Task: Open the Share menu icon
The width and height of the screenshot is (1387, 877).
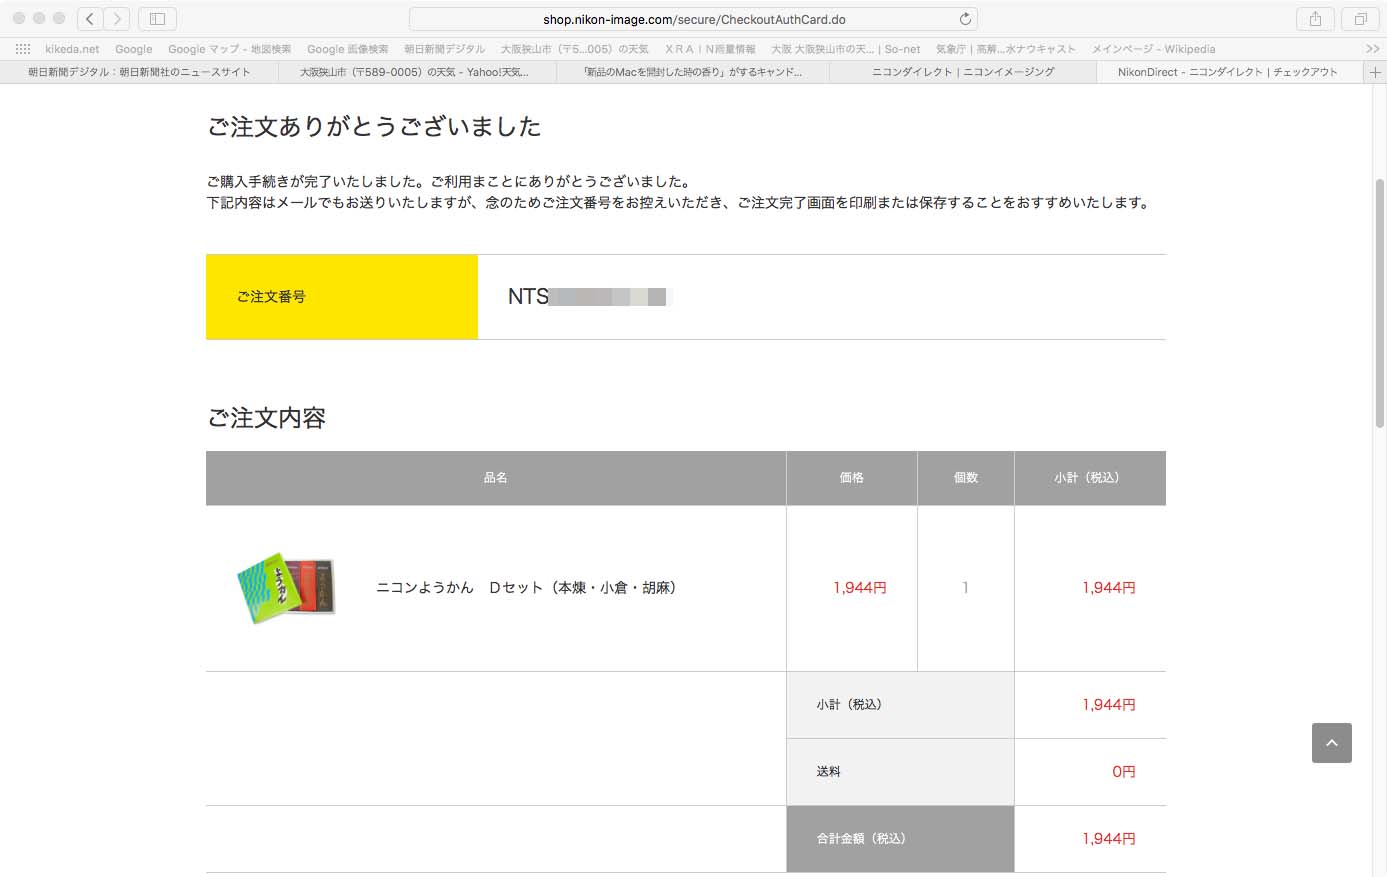Action: pyautogui.click(x=1315, y=19)
